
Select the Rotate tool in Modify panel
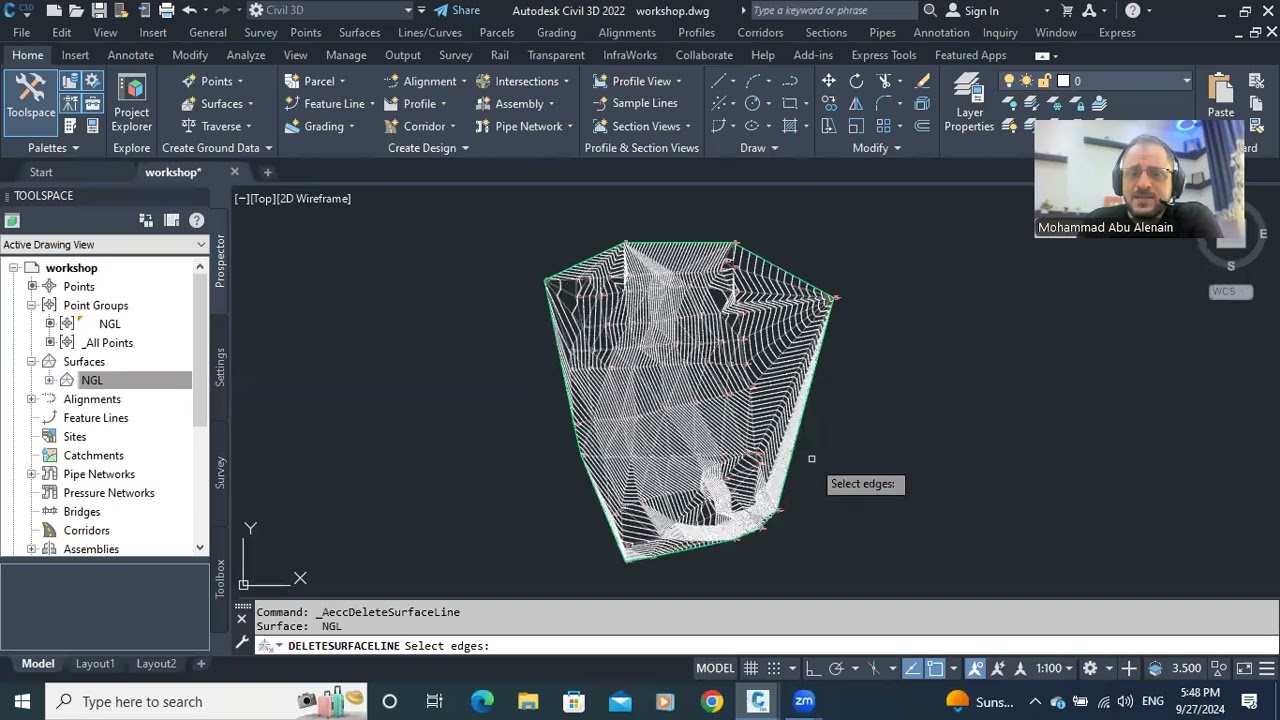856,81
